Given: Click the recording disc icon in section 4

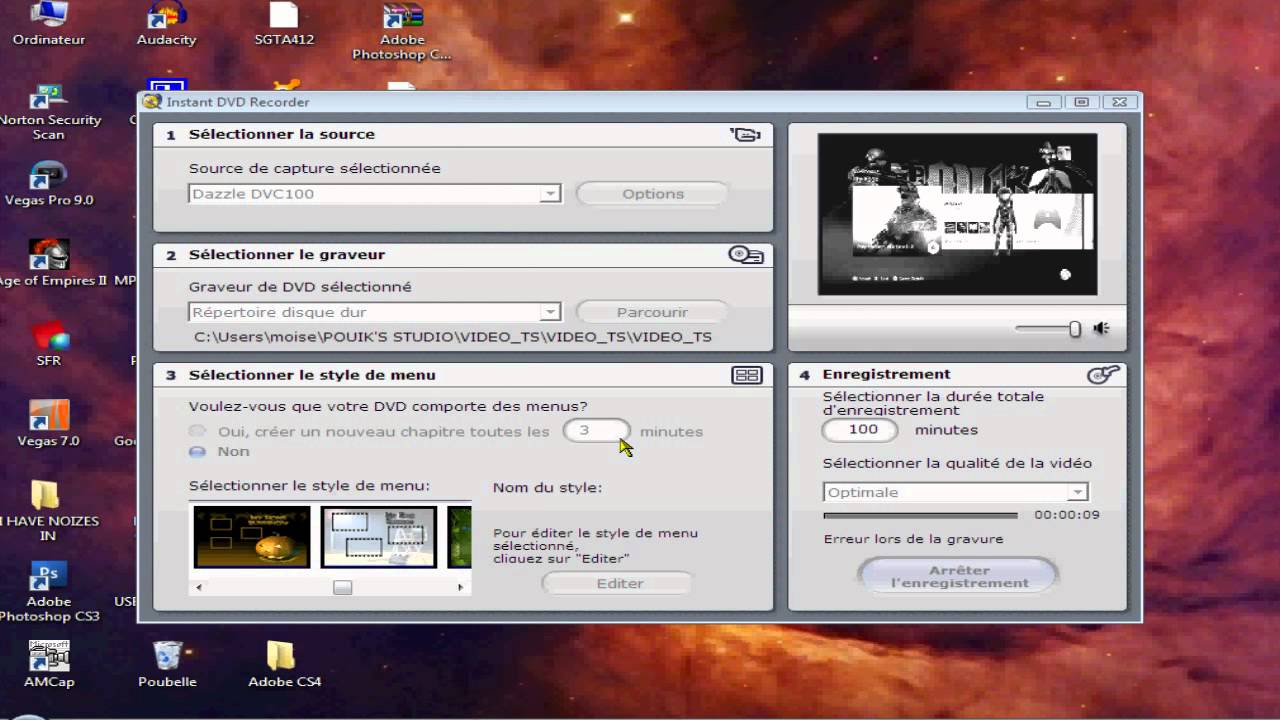Looking at the screenshot, I should (x=1103, y=374).
